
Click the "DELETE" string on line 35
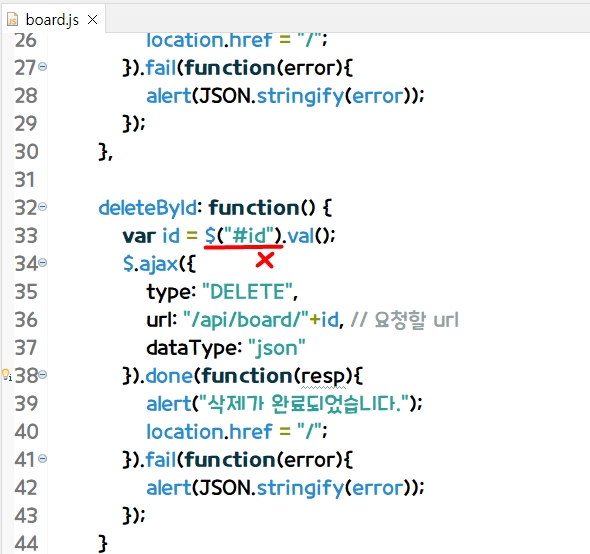click(247, 292)
